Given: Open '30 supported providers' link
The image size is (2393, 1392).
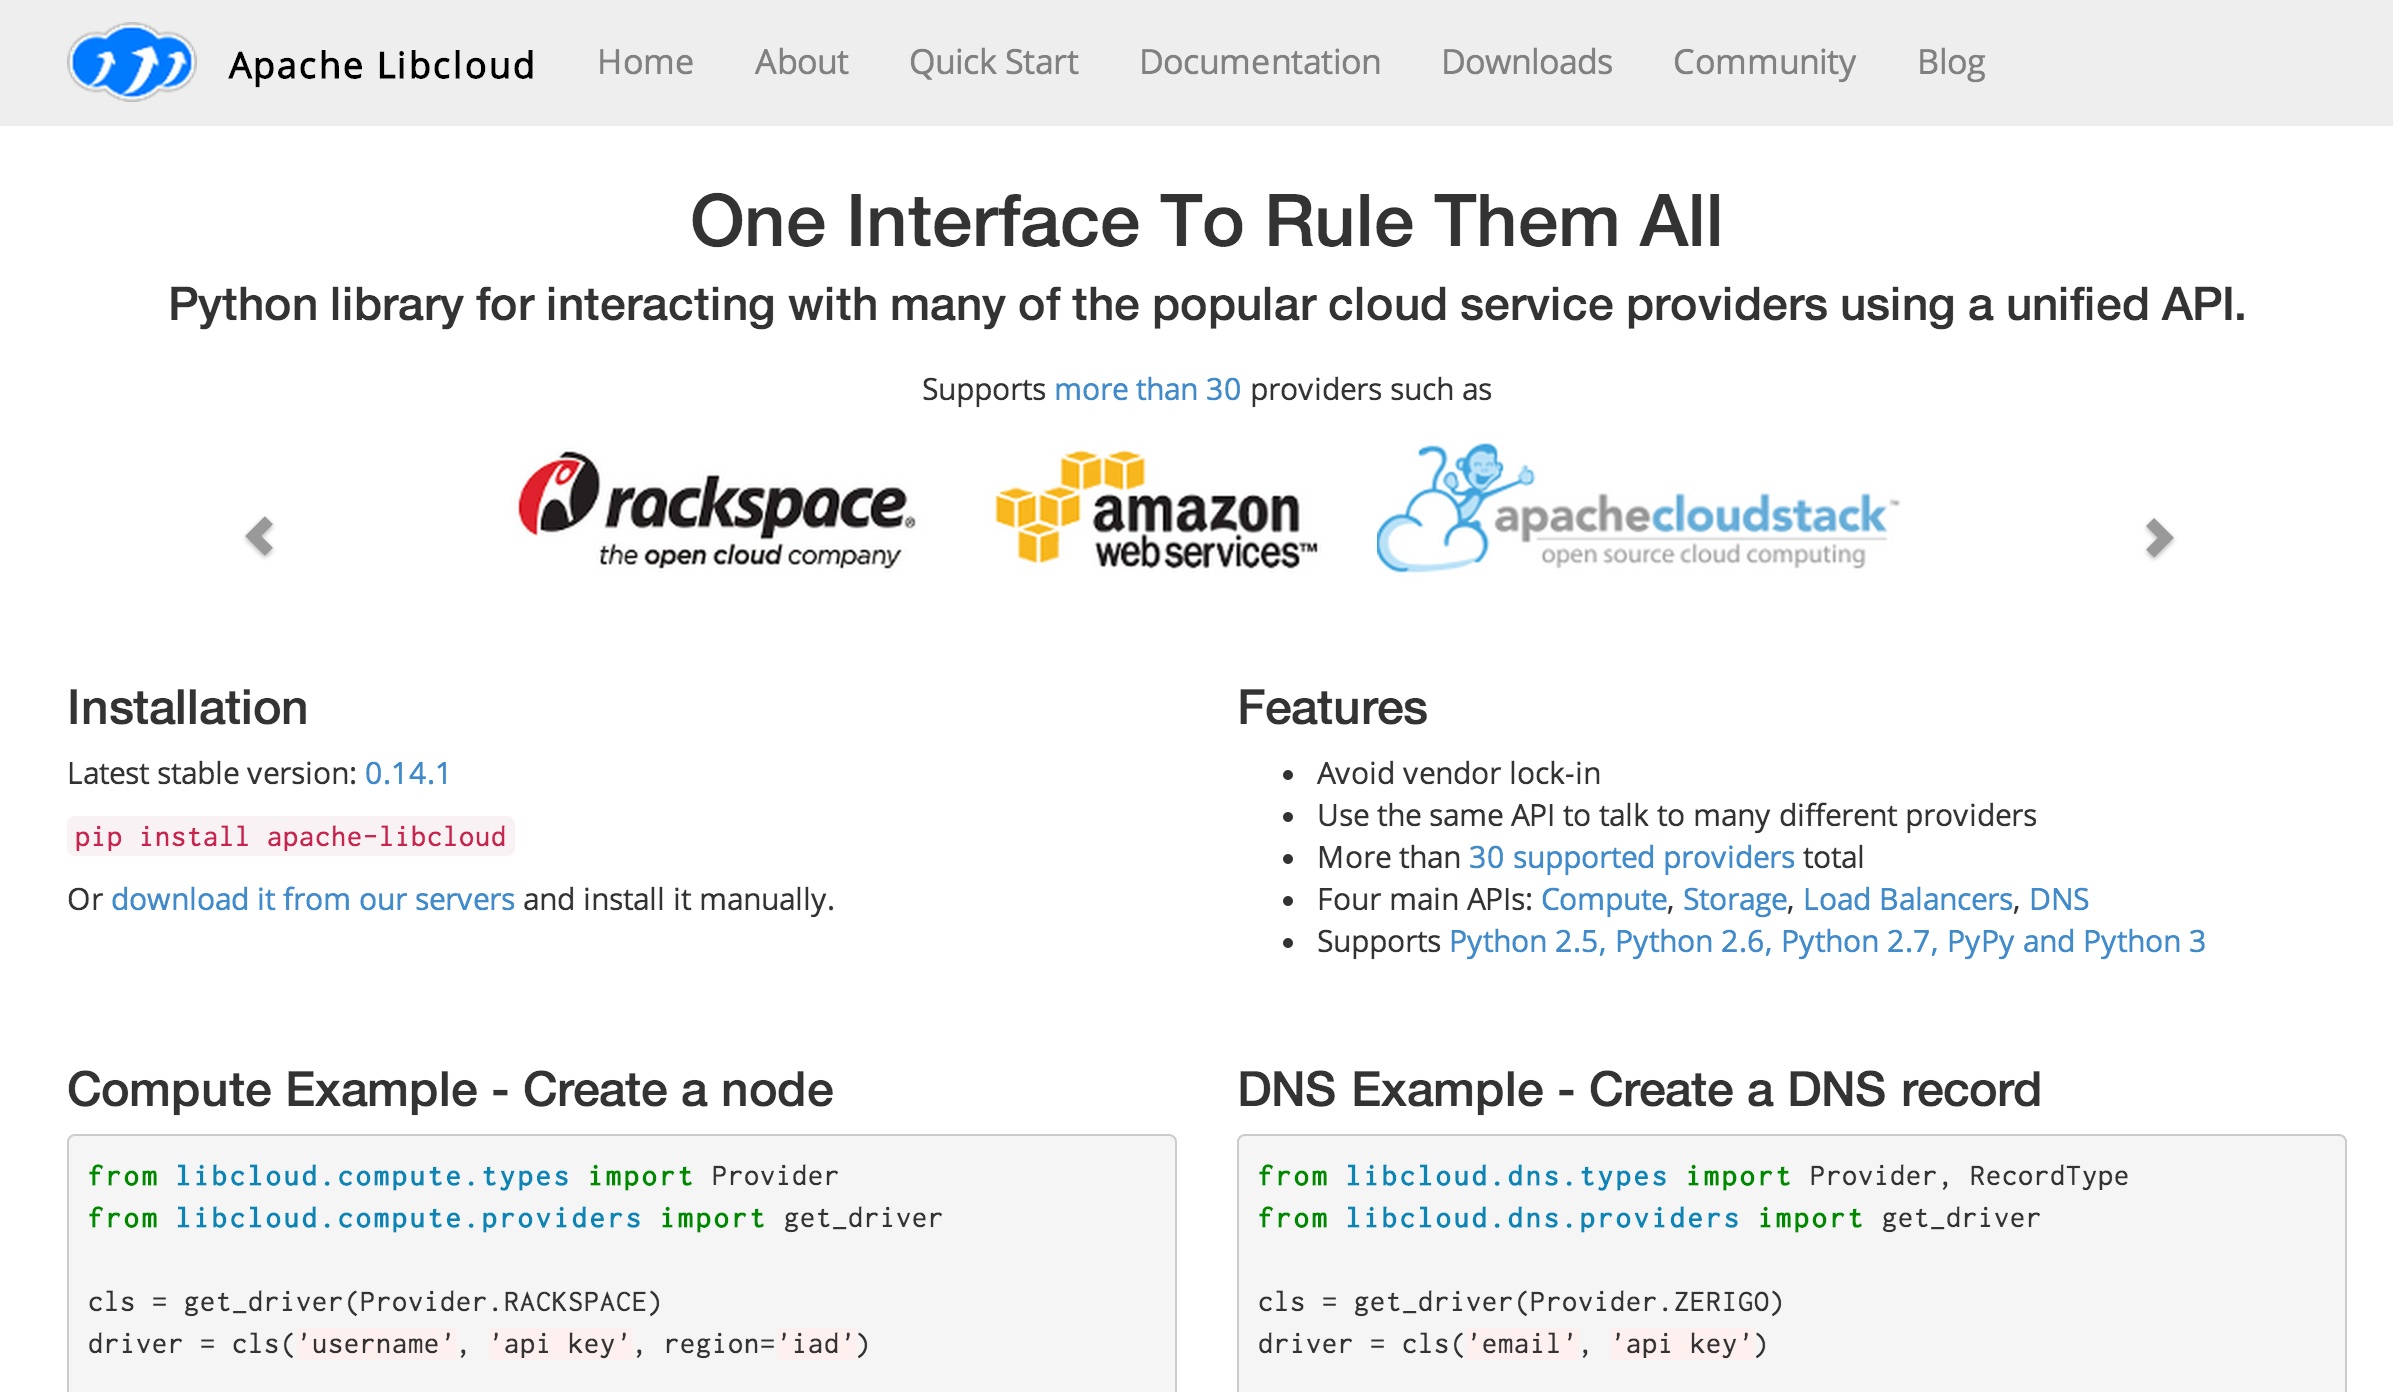Looking at the screenshot, I should (x=1631, y=857).
